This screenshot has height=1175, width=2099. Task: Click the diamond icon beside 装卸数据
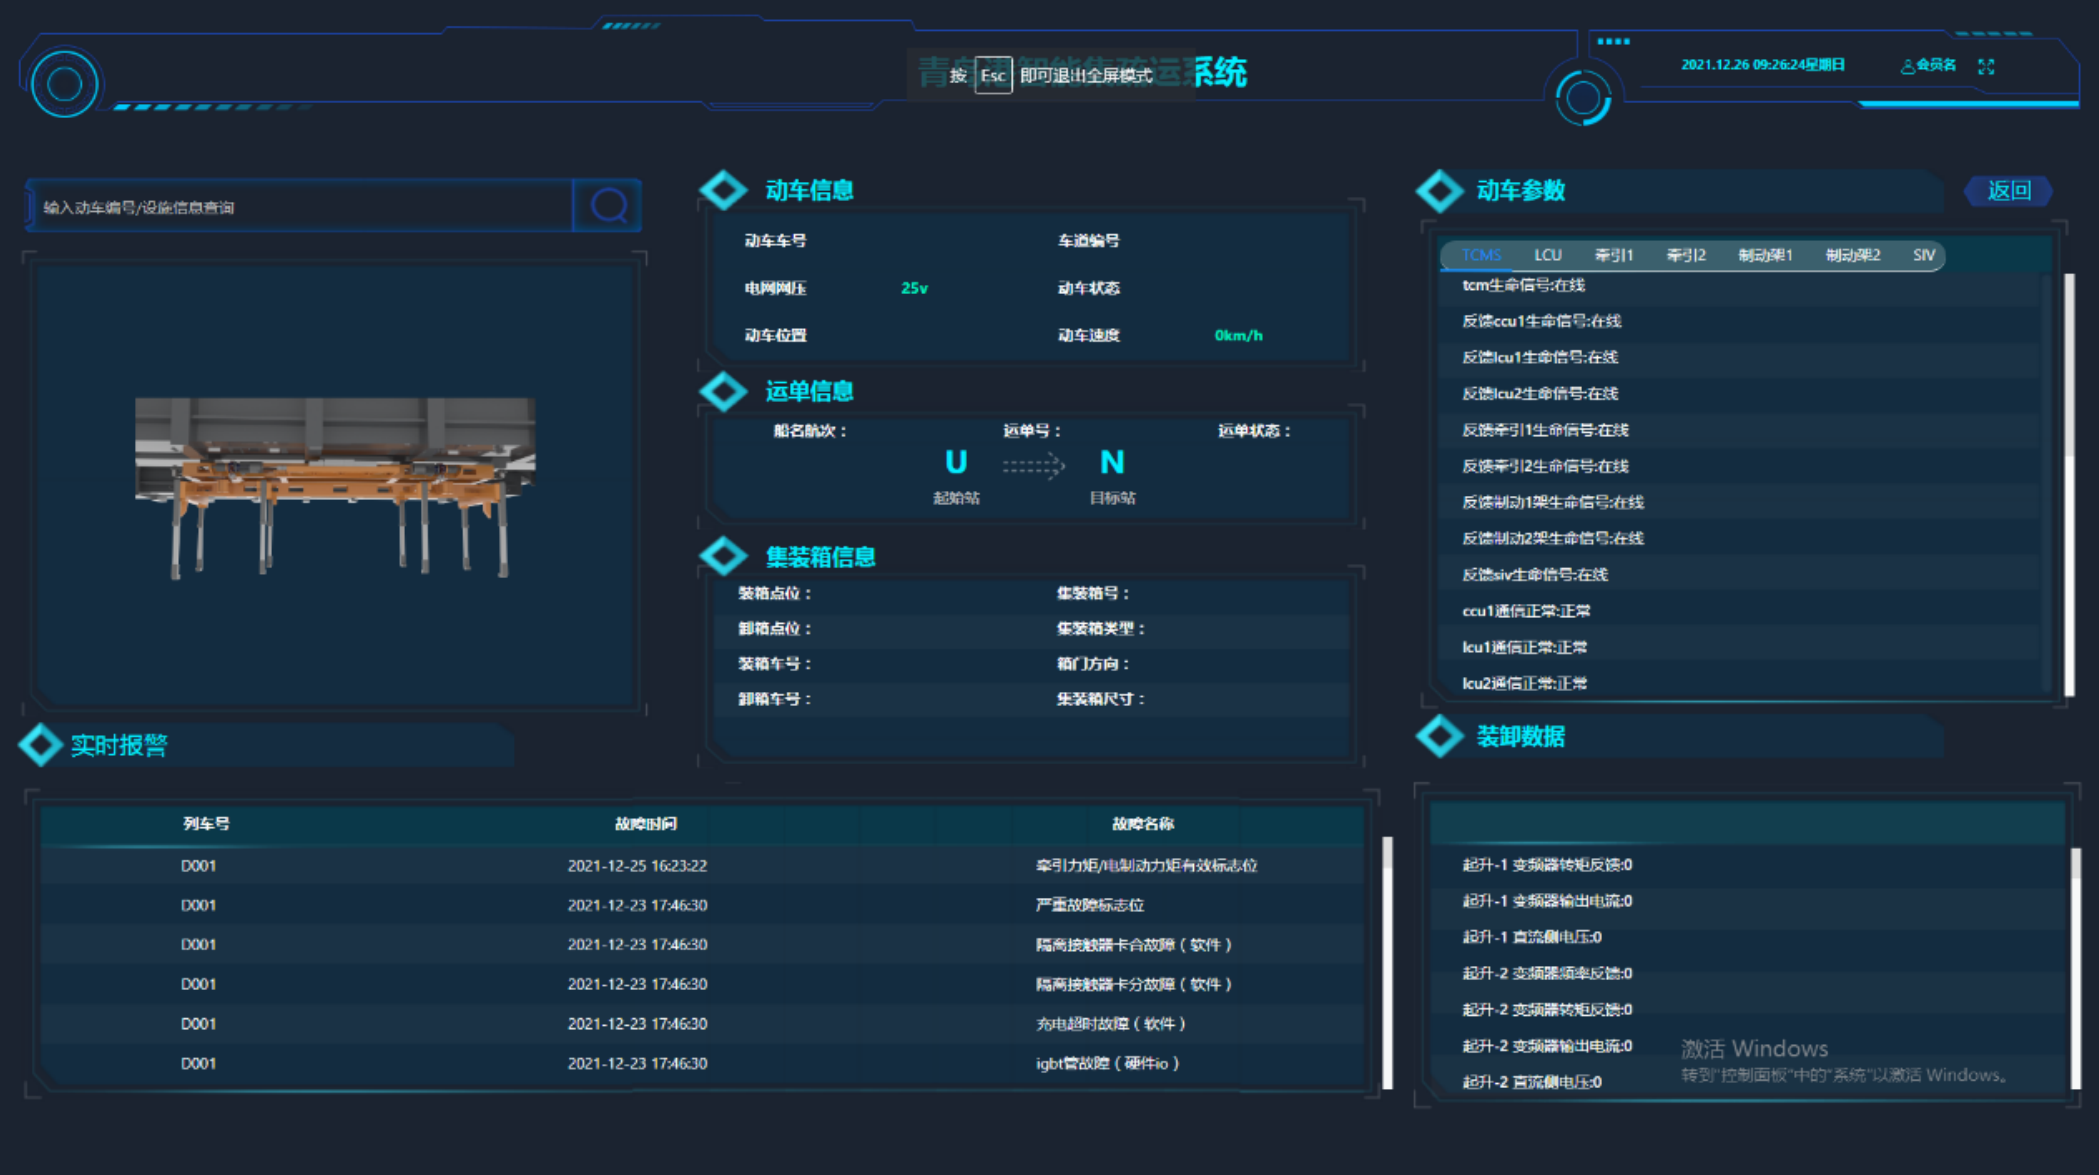tap(1439, 737)
